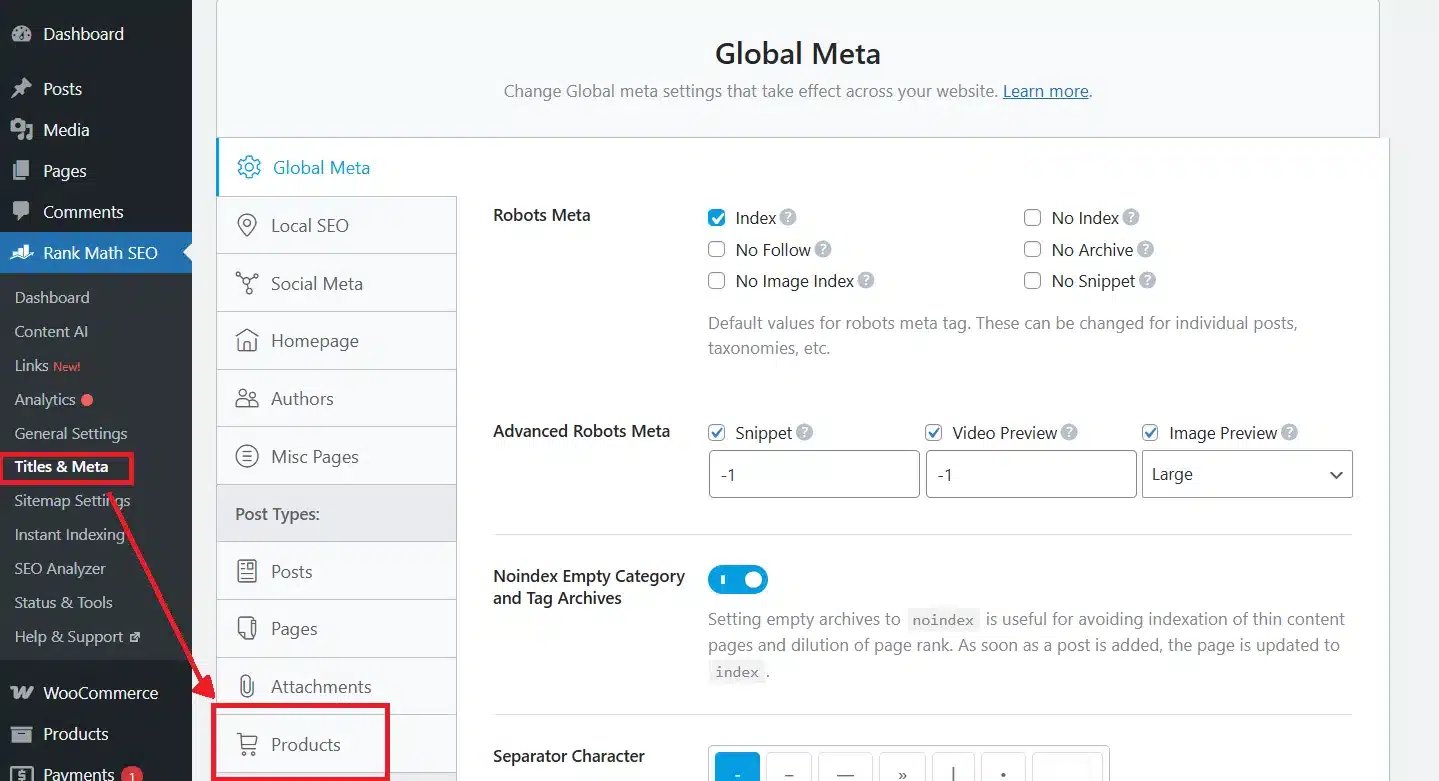Disable the Snippet checkbox

(x=717, y=432)
